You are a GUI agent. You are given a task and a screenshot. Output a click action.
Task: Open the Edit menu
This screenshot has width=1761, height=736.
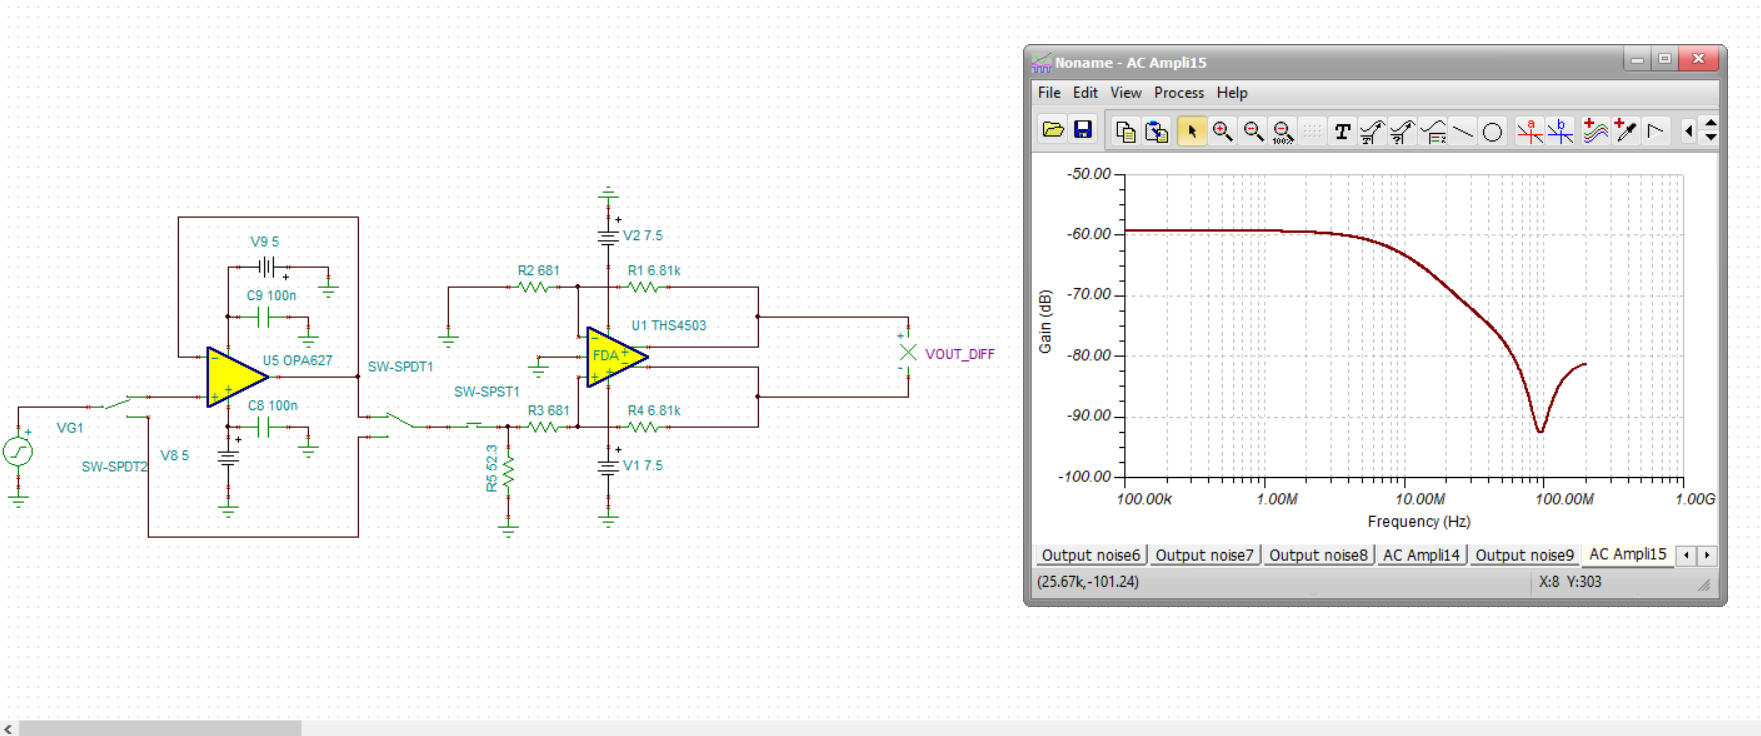pos(1085,92)
